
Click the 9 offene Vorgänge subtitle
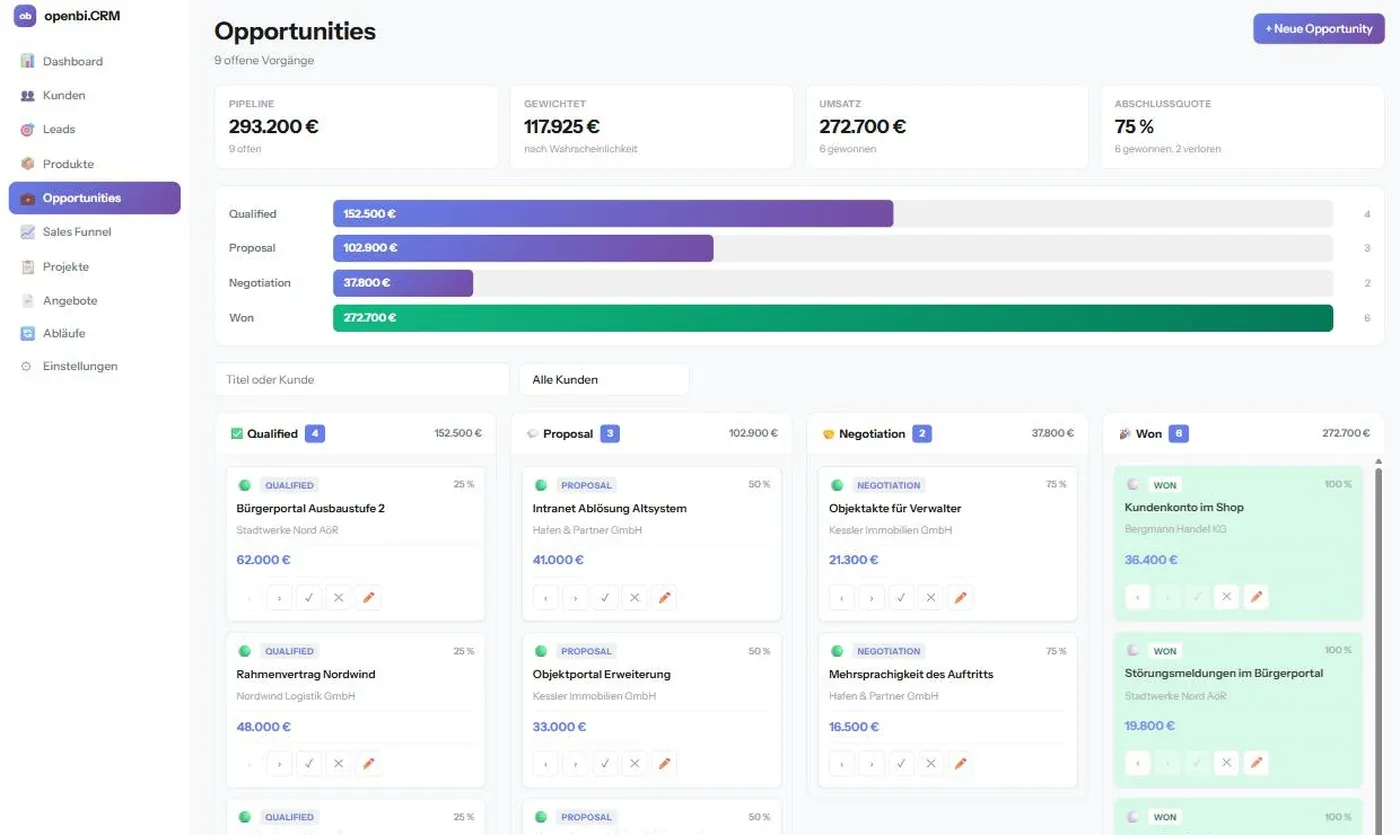(x=264, y=60)
